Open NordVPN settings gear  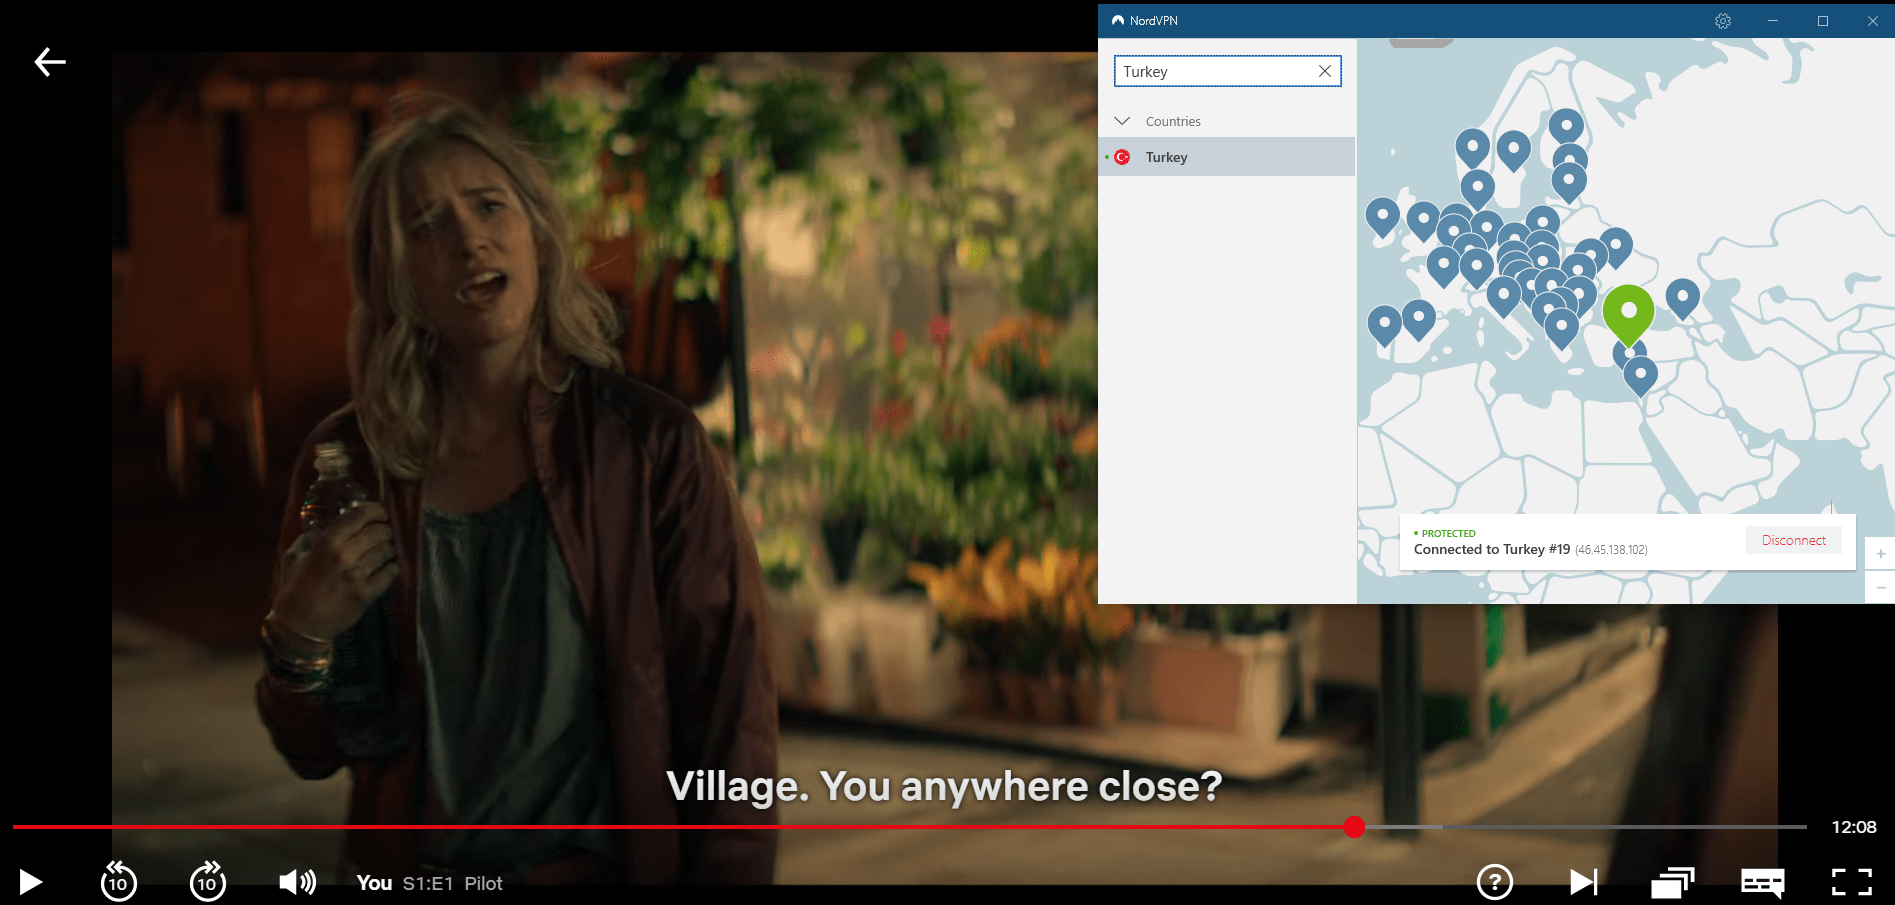point(1723,21)
